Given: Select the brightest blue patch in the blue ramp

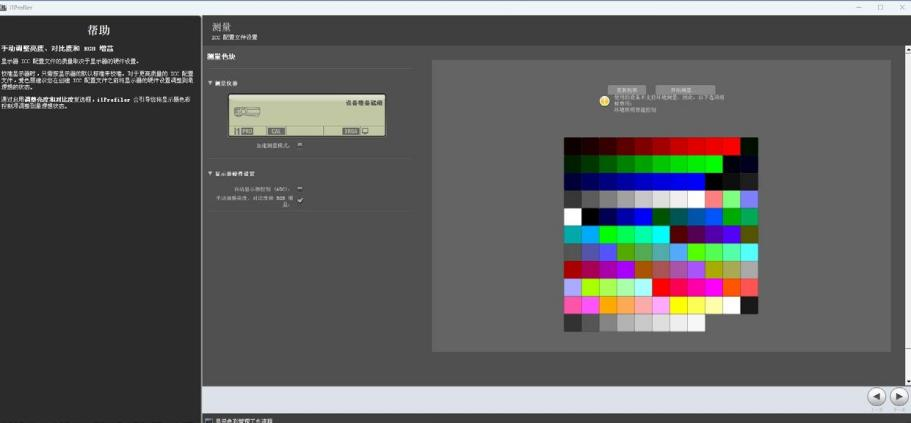Looking at the screenshot, I should [696, 182].
